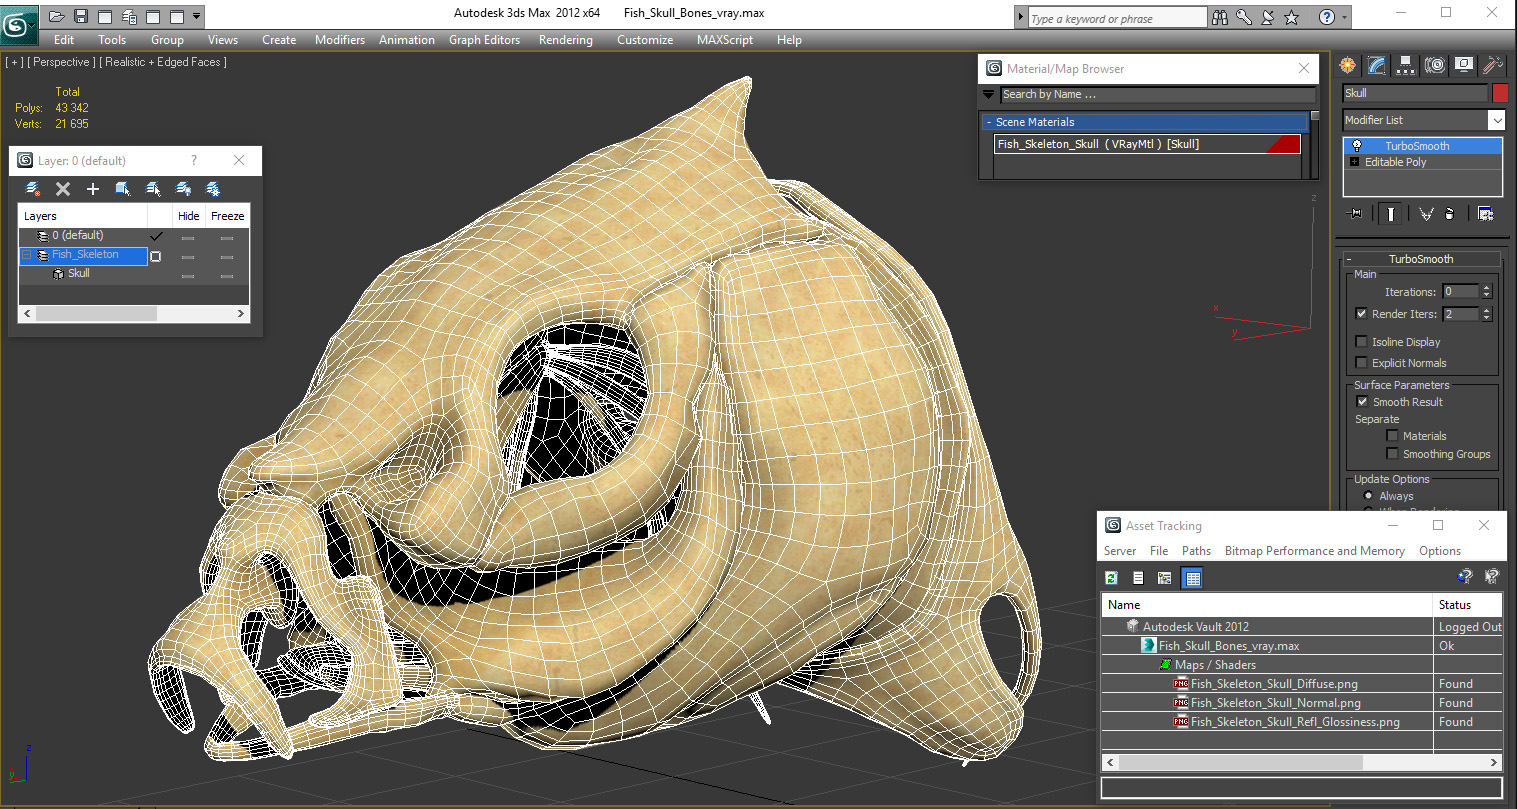This screenshot has height=809, width=1517.
Task: Click the Freeze column header in Layer dialog
Action: 227,216
